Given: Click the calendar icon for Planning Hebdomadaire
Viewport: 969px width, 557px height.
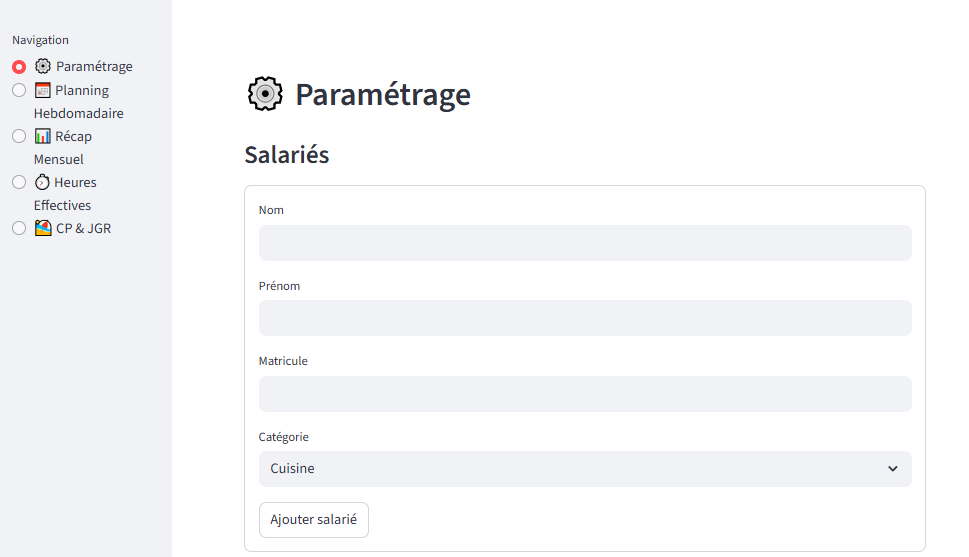Looking at the screenshot, I should (42, 90).
